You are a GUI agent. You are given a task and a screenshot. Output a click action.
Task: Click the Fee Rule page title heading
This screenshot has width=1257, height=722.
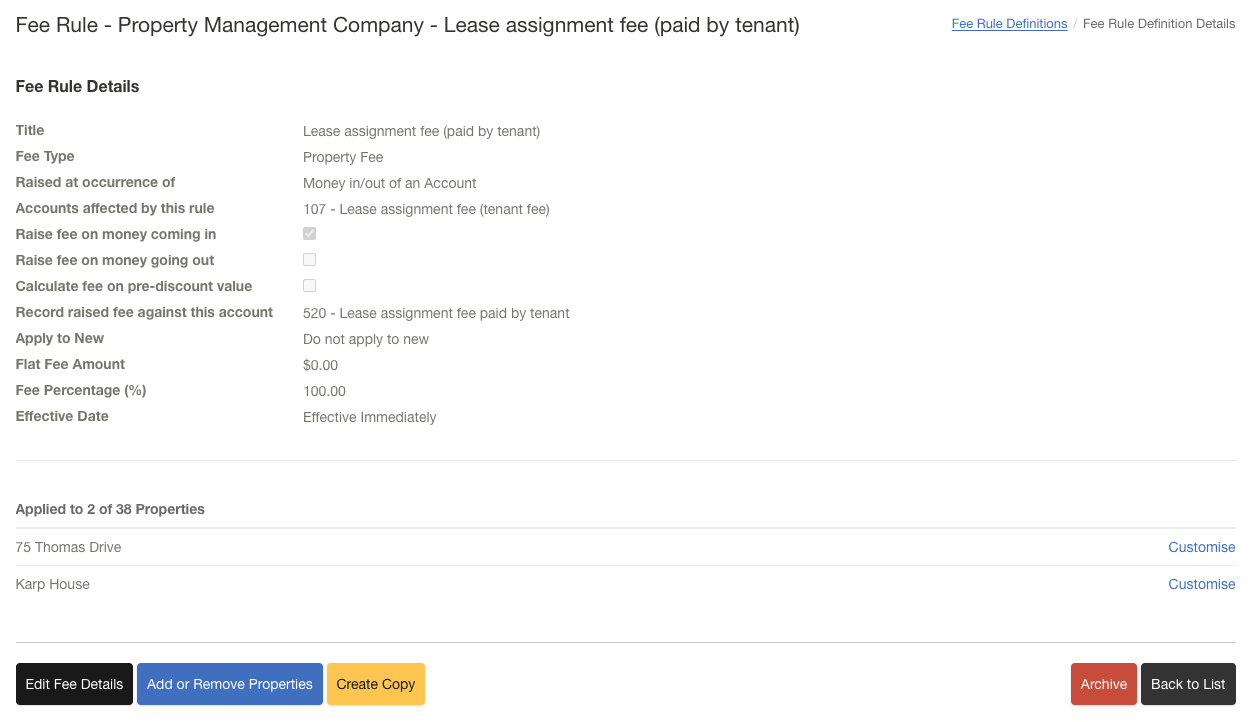click(x=407, y=26)
